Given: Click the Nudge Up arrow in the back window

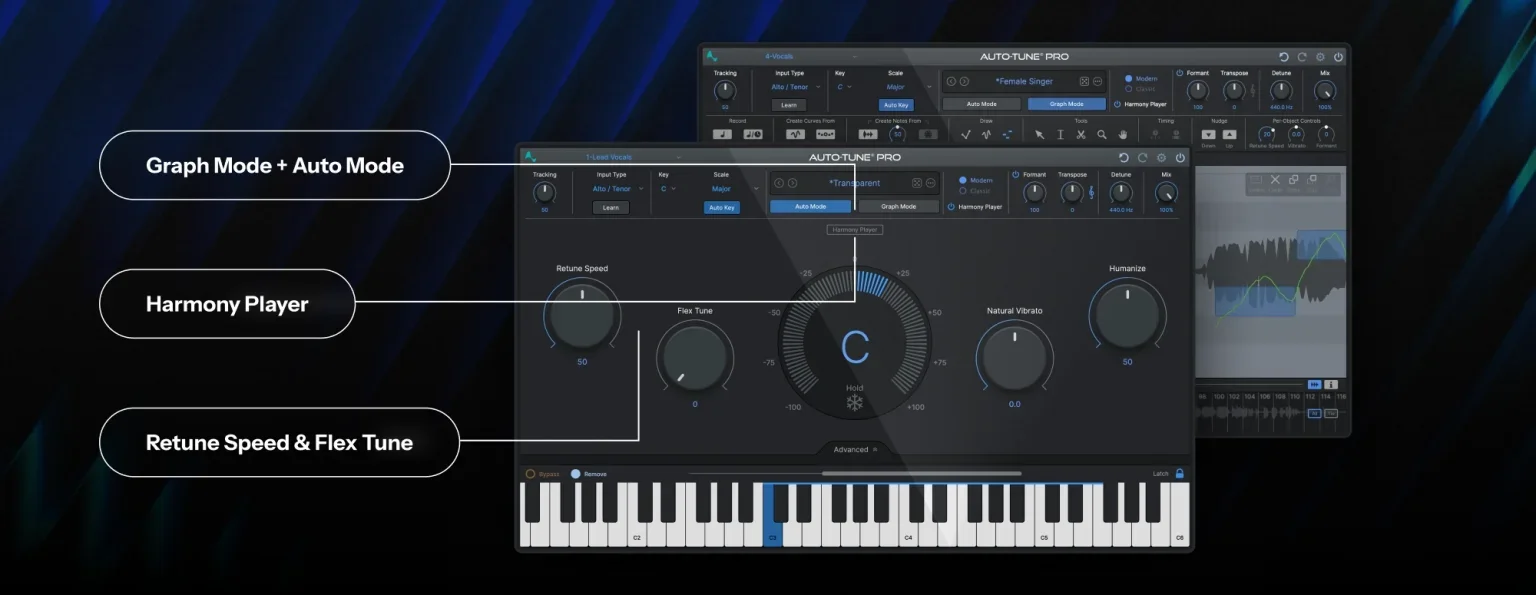Looking at the screenshot, I should [x=1229, y=134].
